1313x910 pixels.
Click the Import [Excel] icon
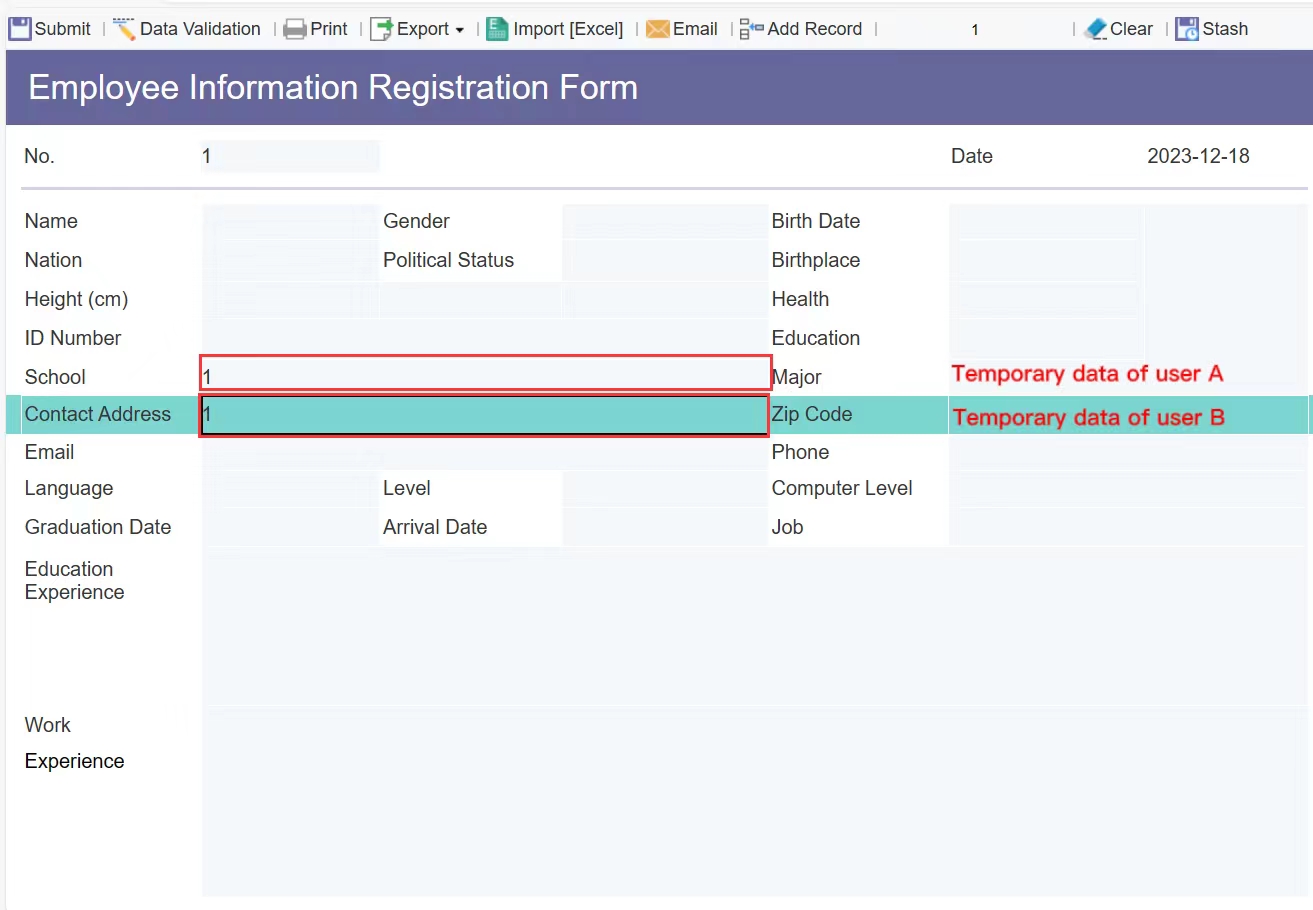[x=497, y=29]
